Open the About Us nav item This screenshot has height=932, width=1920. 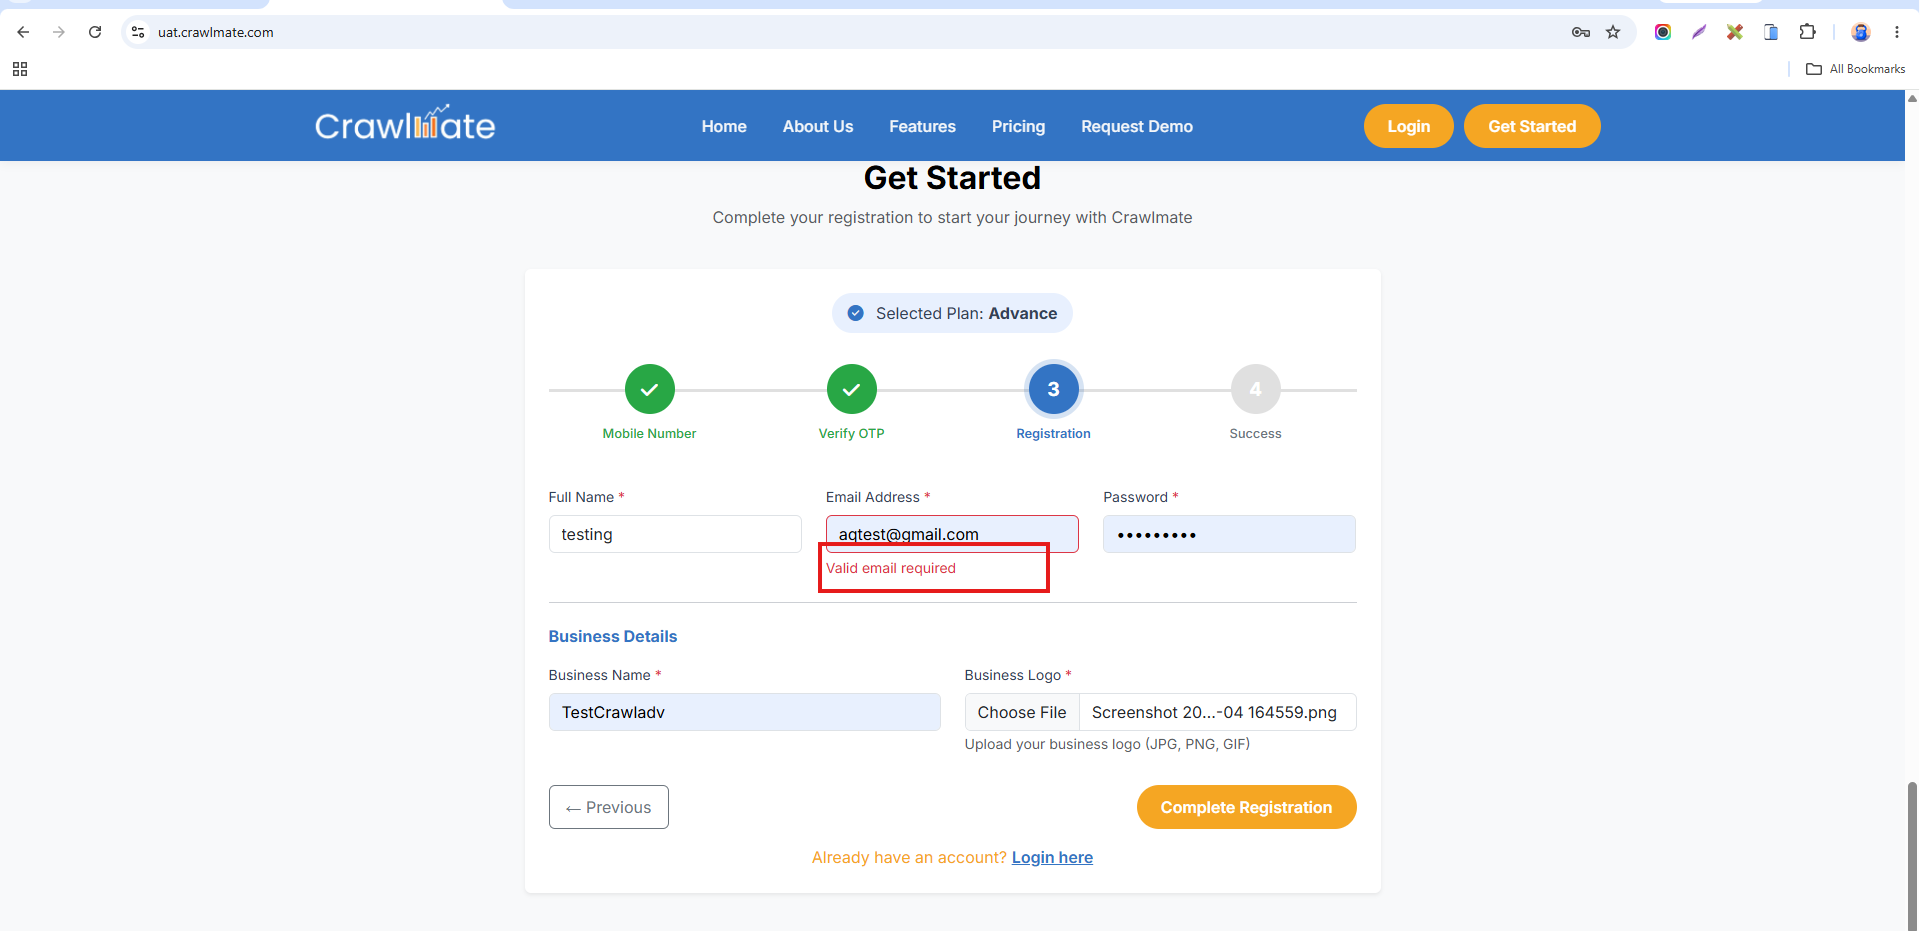pyautogui.click(x=818, y=126)
